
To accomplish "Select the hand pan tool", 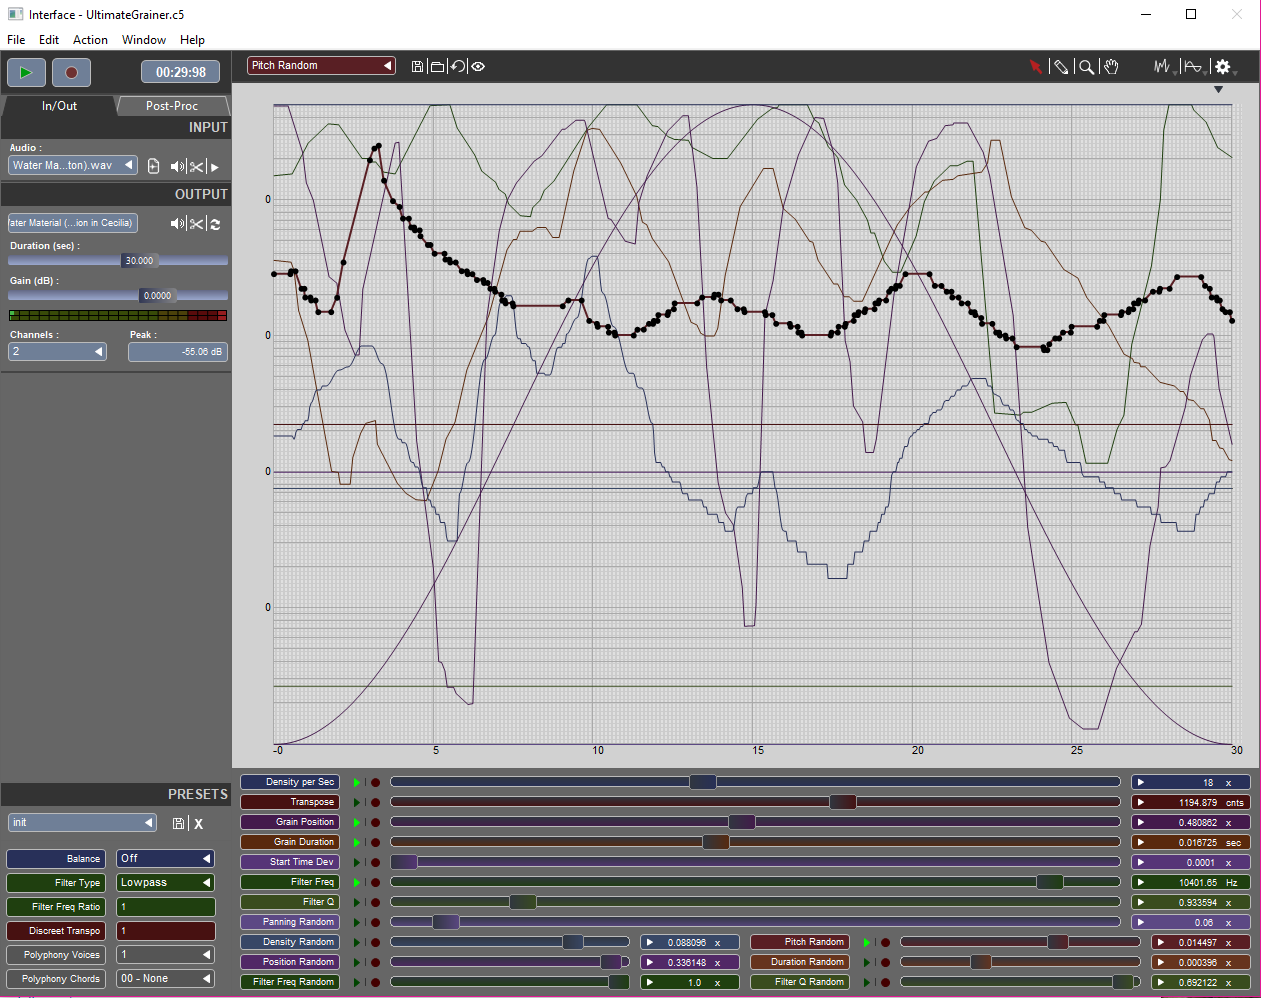I will click(1111, 67).
